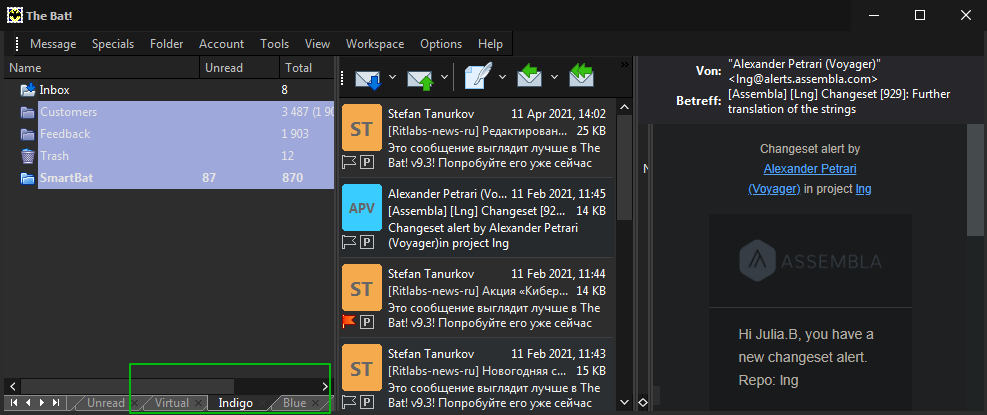
Task: Jump to last tab with navigation arrow
Action: coord(56,402)
